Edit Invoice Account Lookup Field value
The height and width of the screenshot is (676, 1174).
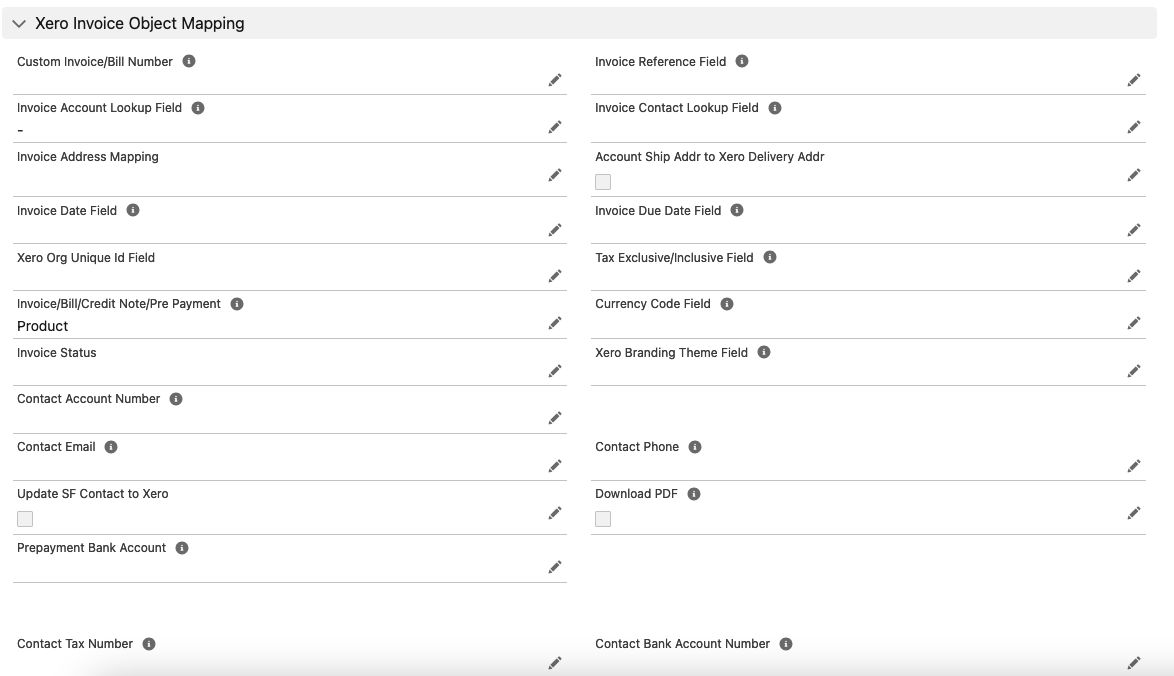point(554,127)
